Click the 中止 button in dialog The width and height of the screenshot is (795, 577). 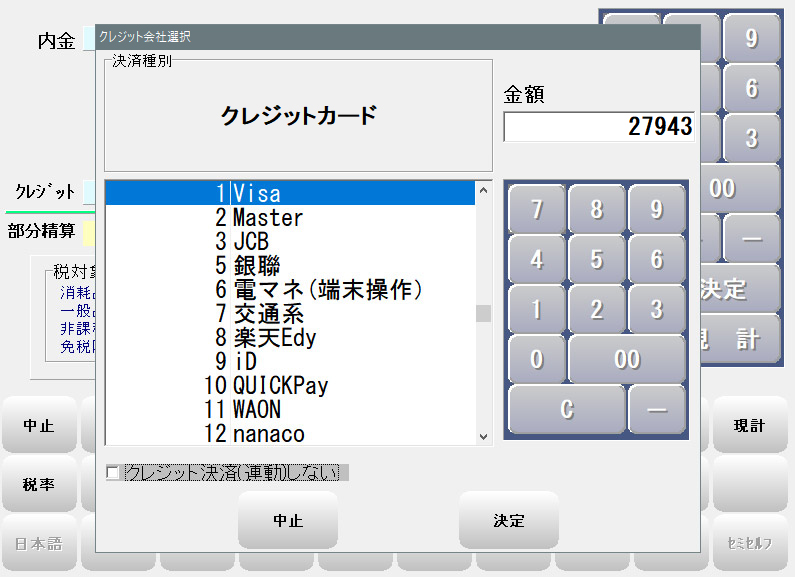coord(288,521)
